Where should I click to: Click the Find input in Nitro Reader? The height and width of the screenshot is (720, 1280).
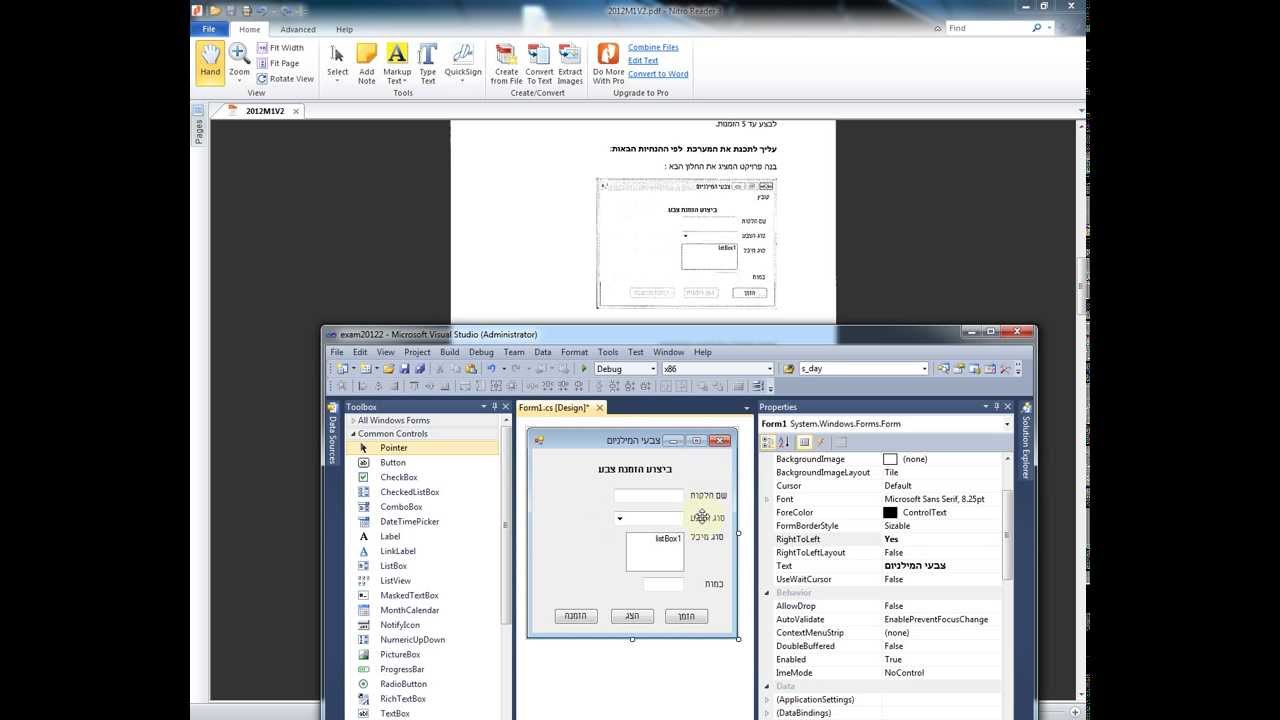pyautogui.click(x=988, y=28)
